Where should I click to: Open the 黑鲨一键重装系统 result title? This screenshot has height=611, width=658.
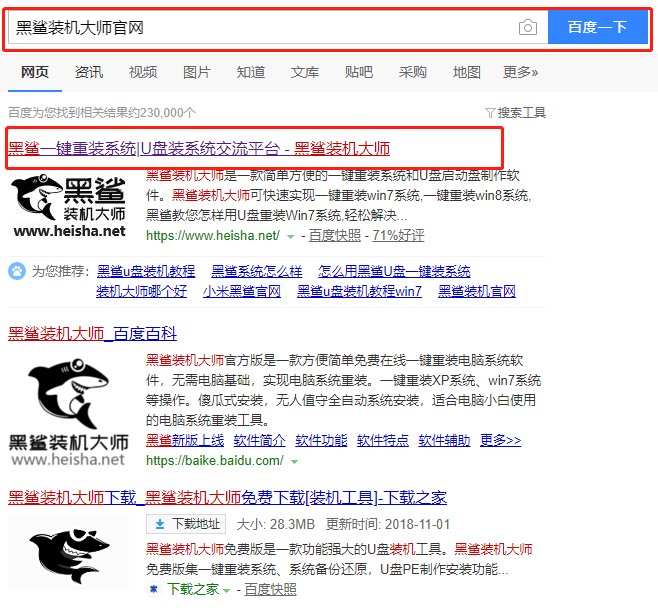tap(199, 149)
